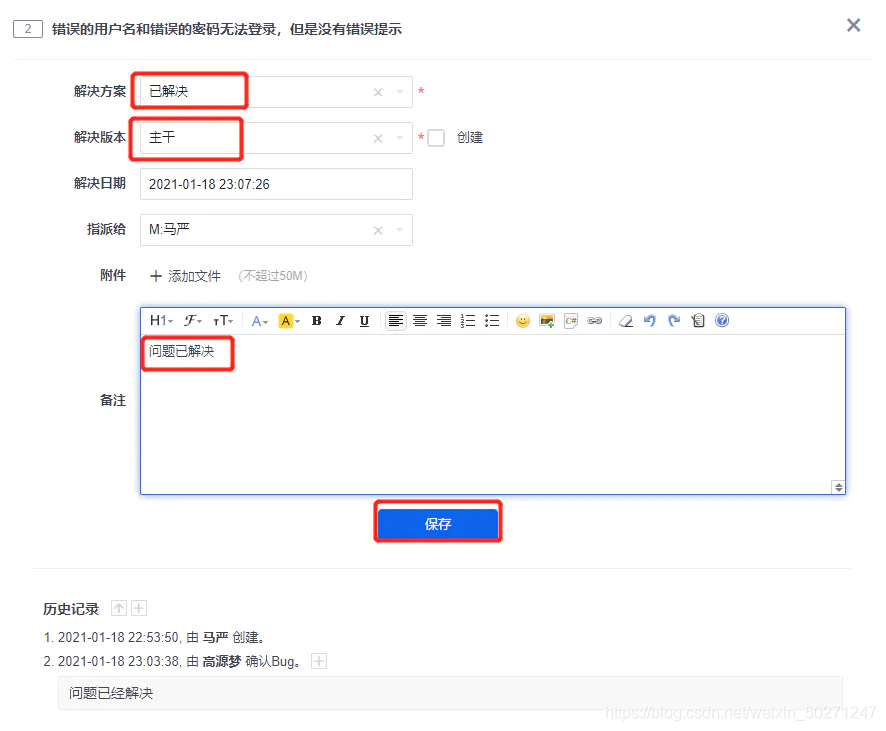Image resolution: width=886 pixels, height=731 pixels.
Task: Select the 已解决 solution field
Action: click(276, 92)
